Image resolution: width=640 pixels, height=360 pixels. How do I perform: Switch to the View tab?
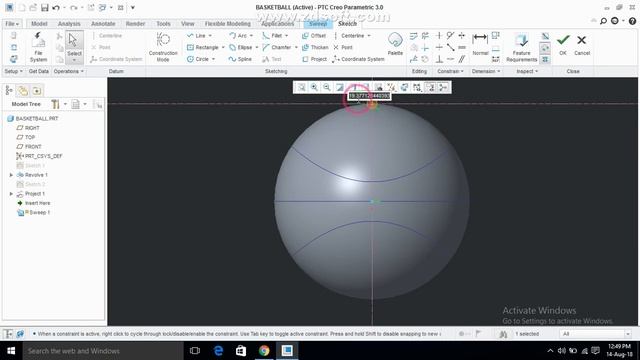coord(188,24)
